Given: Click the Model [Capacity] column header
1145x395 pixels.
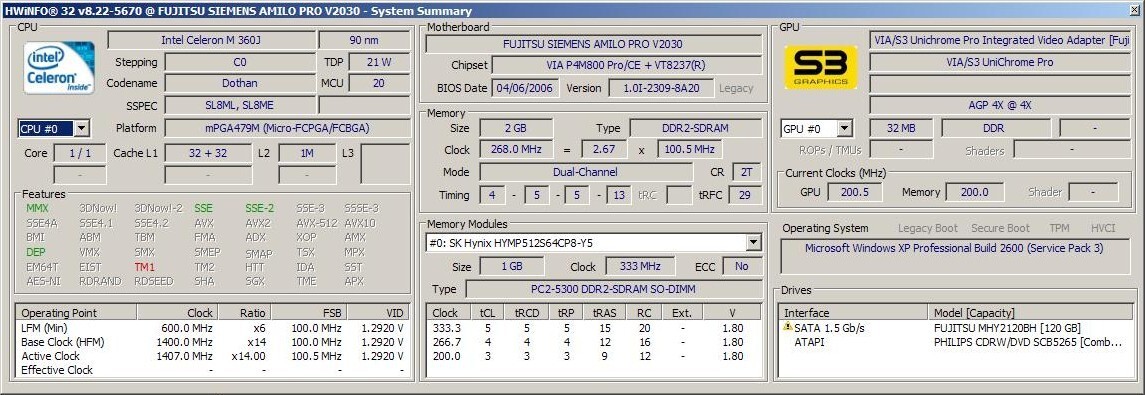Looking at the screenshot, I should 1031,312.
